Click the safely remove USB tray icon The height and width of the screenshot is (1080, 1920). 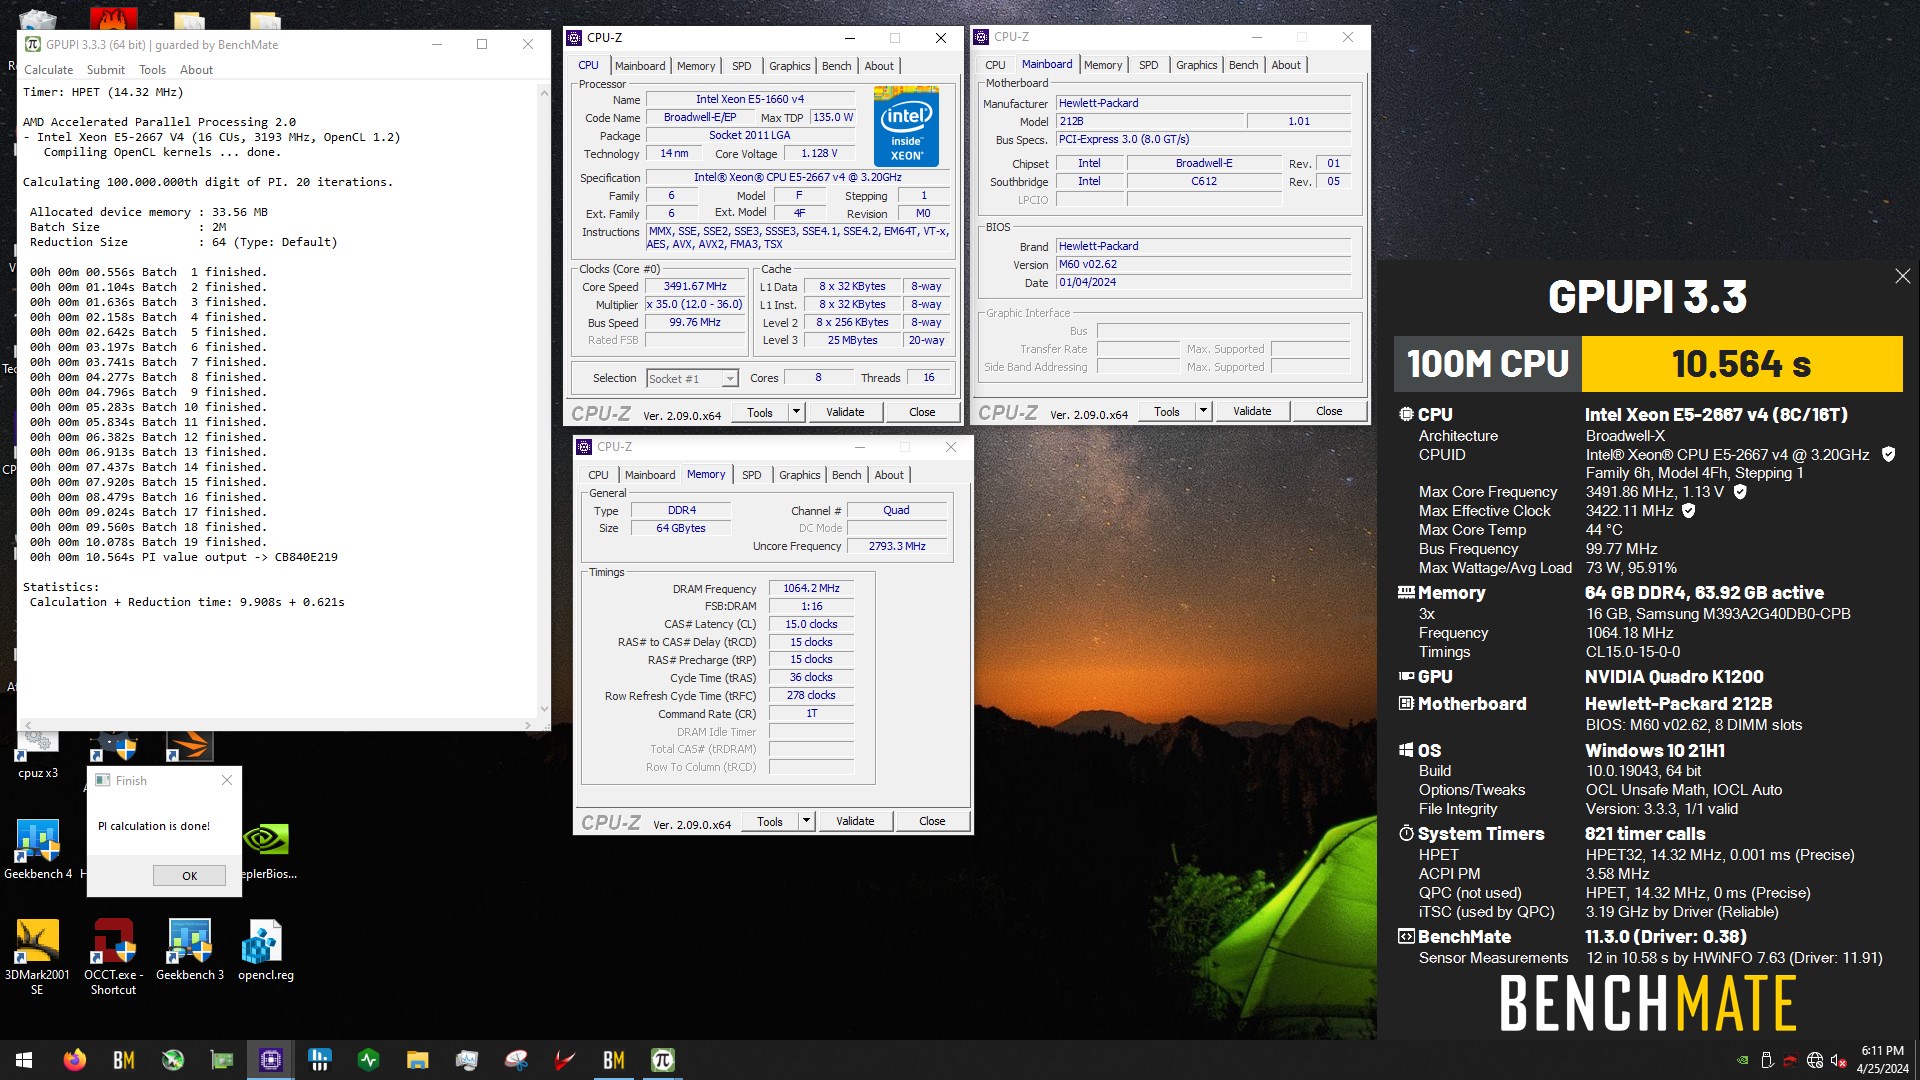(1767, 1060)
